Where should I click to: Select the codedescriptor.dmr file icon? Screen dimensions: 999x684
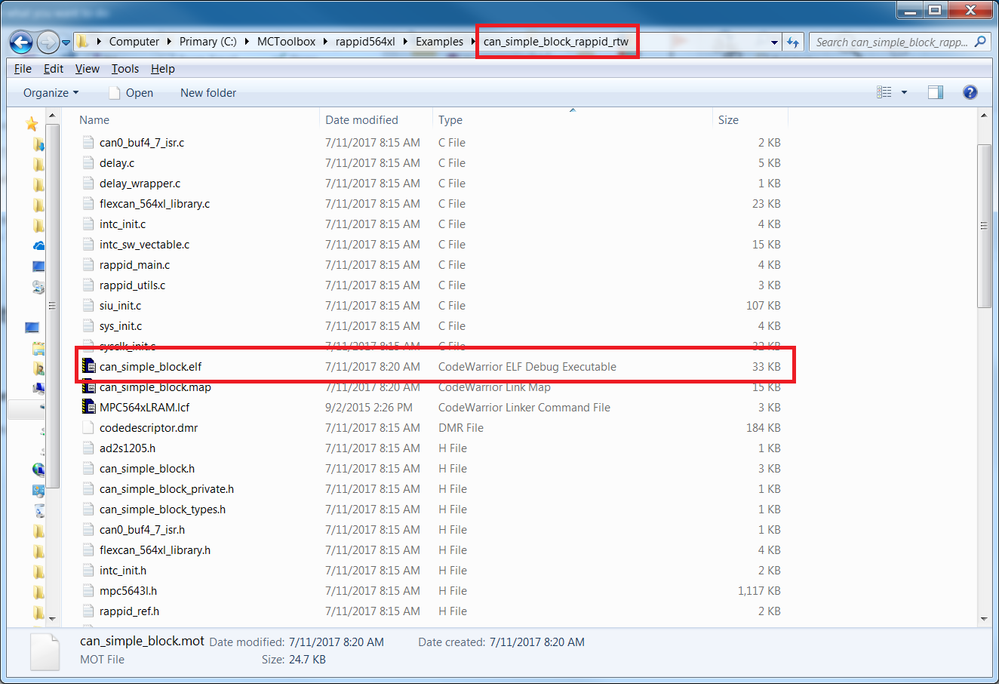pyautogui.click(x=89, y=427)
